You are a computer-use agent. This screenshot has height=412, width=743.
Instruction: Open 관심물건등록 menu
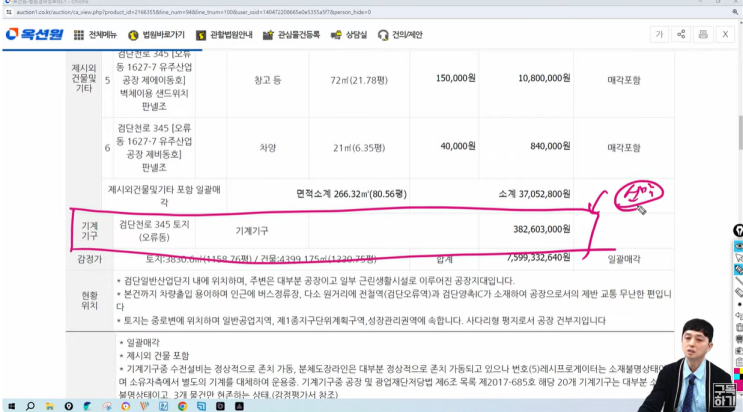[x=291, y=35]
